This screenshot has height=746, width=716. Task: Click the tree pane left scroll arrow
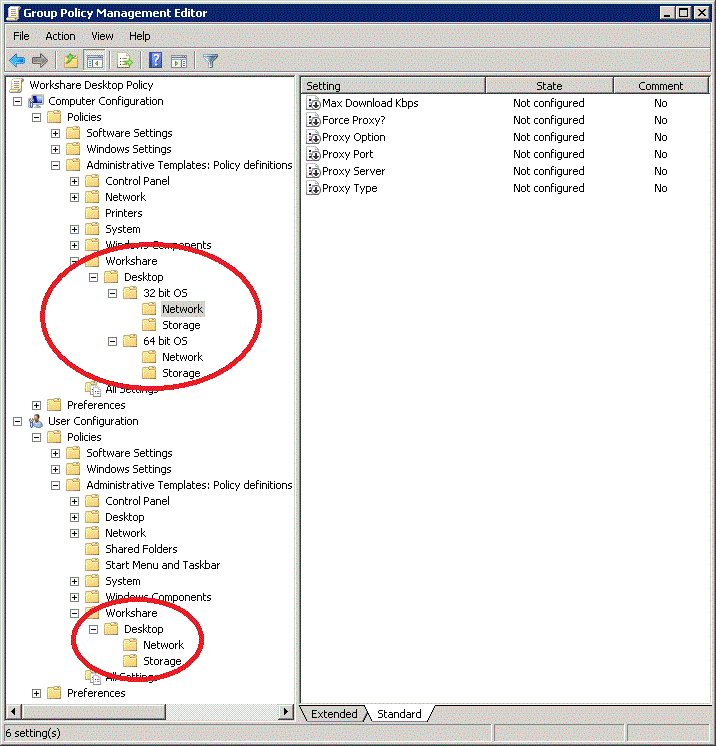(13, 712)
